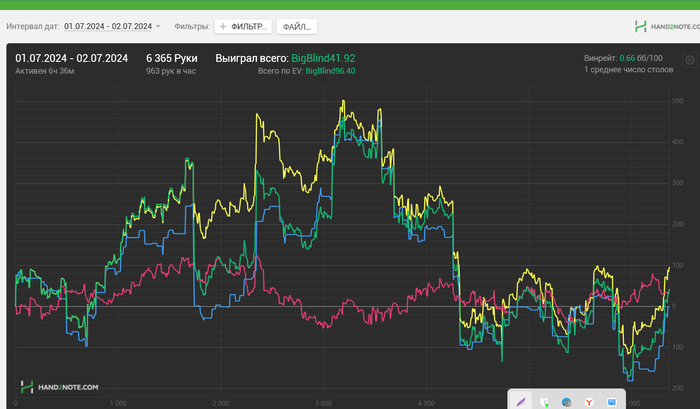Click the Hand2Note logo in the header

click(x=640, y=26)
